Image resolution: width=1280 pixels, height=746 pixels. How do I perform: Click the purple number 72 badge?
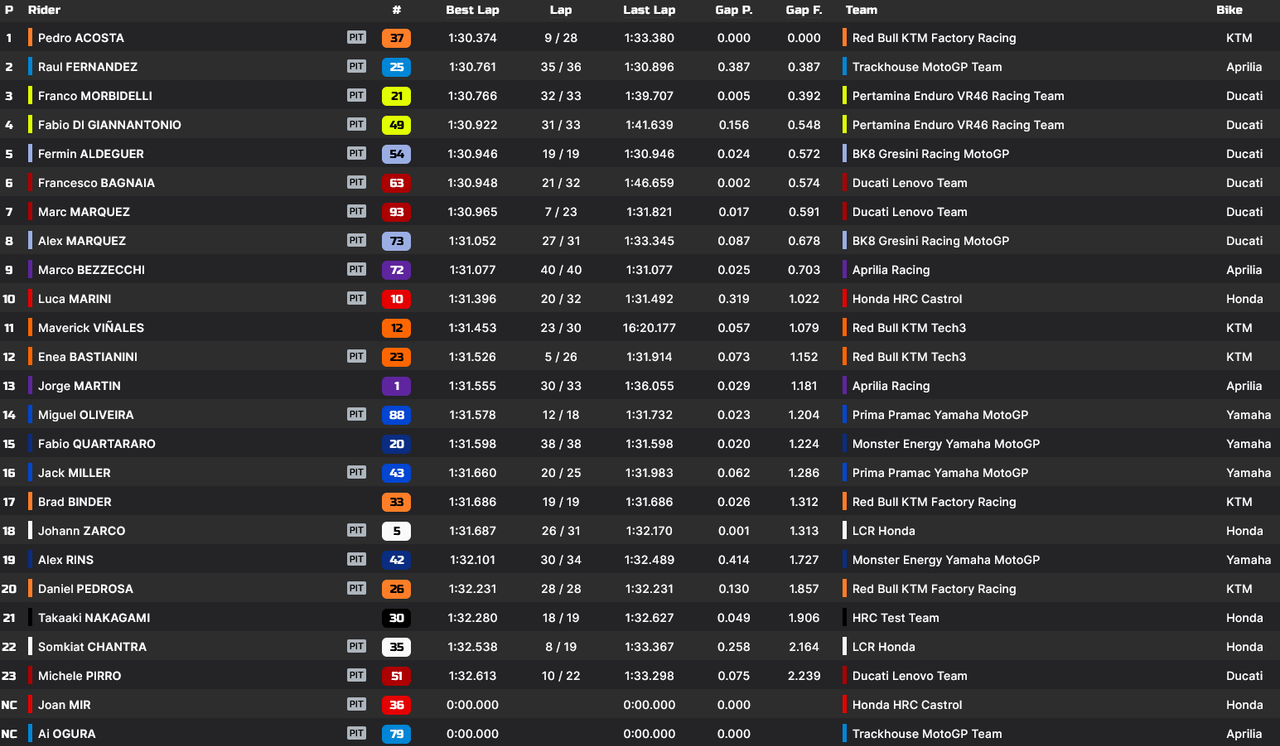396,270
